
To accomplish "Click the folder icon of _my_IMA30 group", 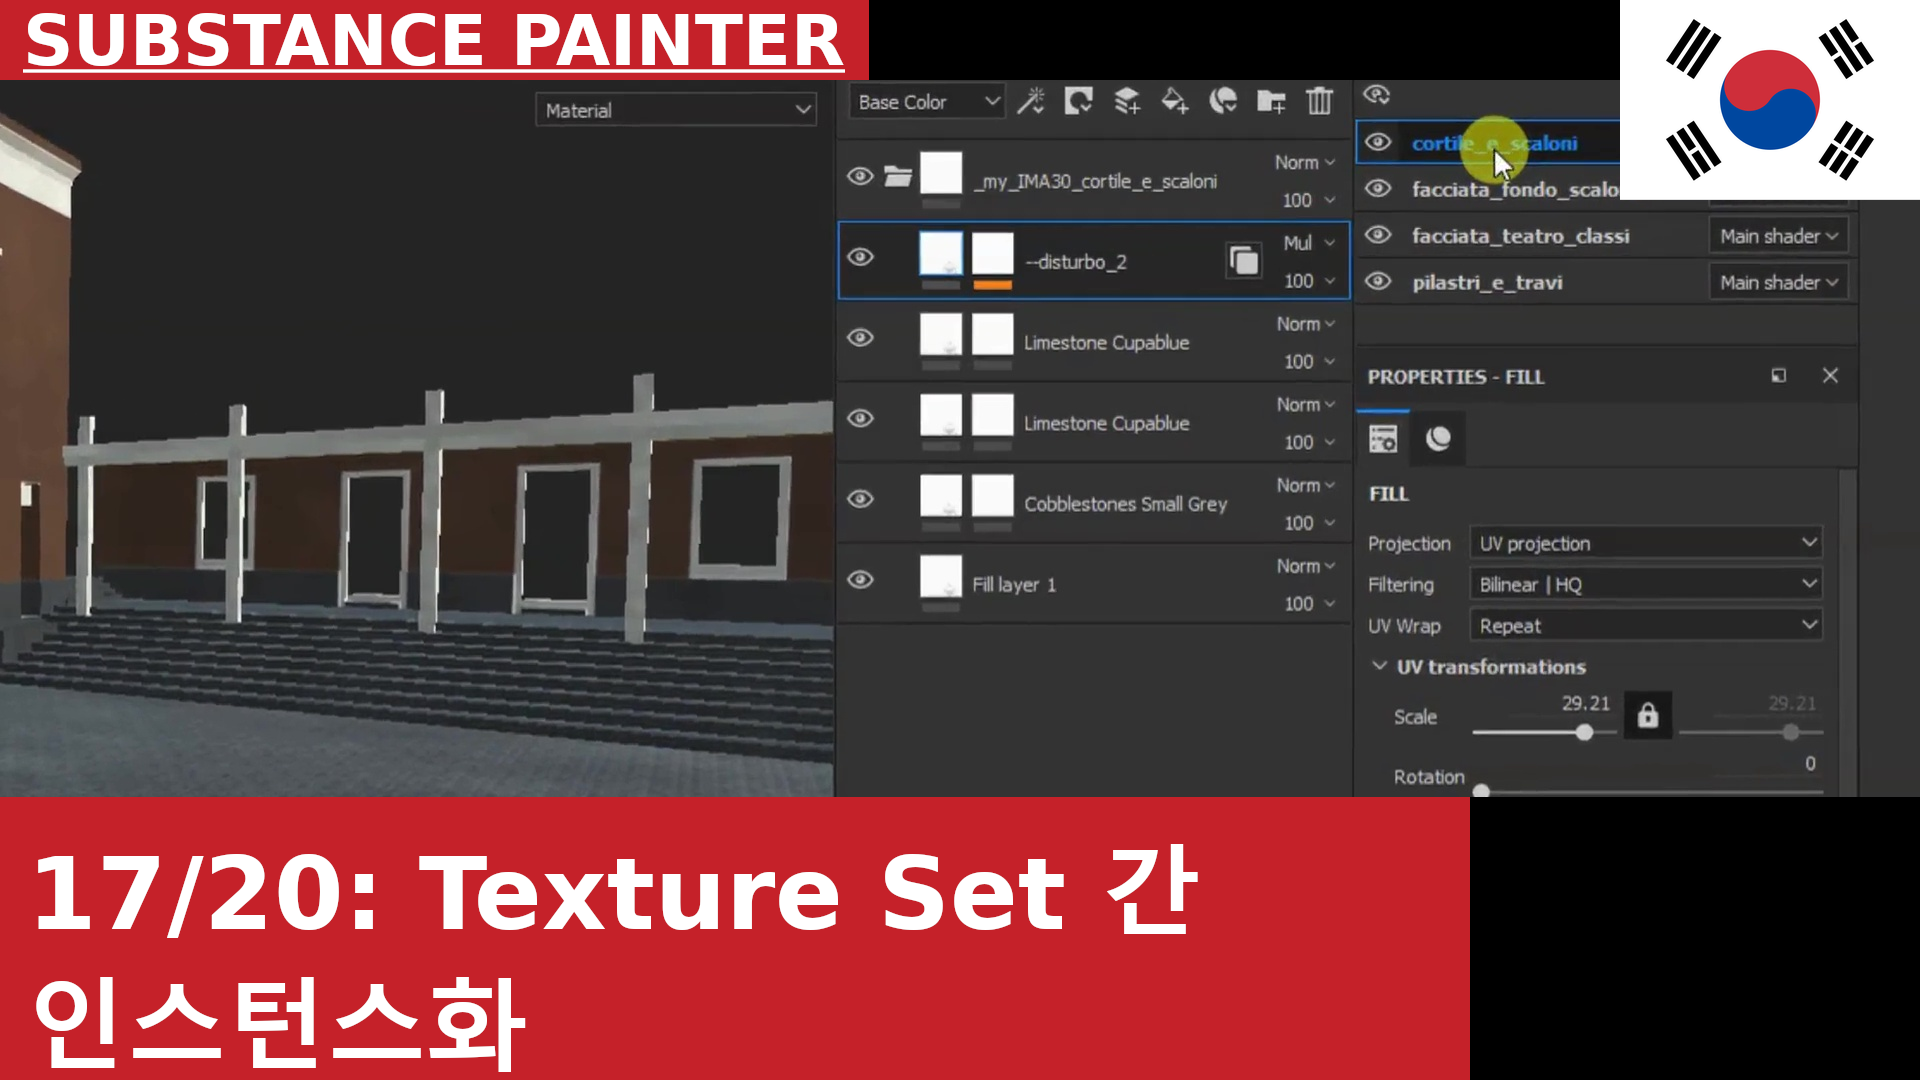I will pyautogui.click(x=898, y=177).
